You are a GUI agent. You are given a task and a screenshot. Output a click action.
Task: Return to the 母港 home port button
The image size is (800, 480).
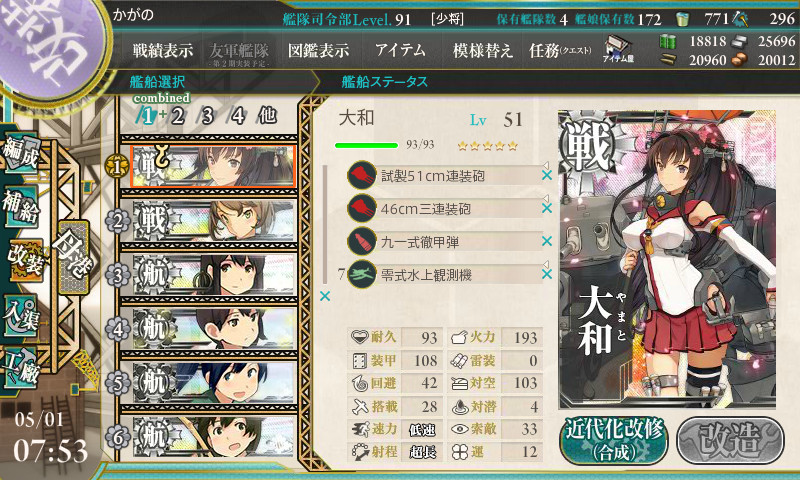coord(73,257)
